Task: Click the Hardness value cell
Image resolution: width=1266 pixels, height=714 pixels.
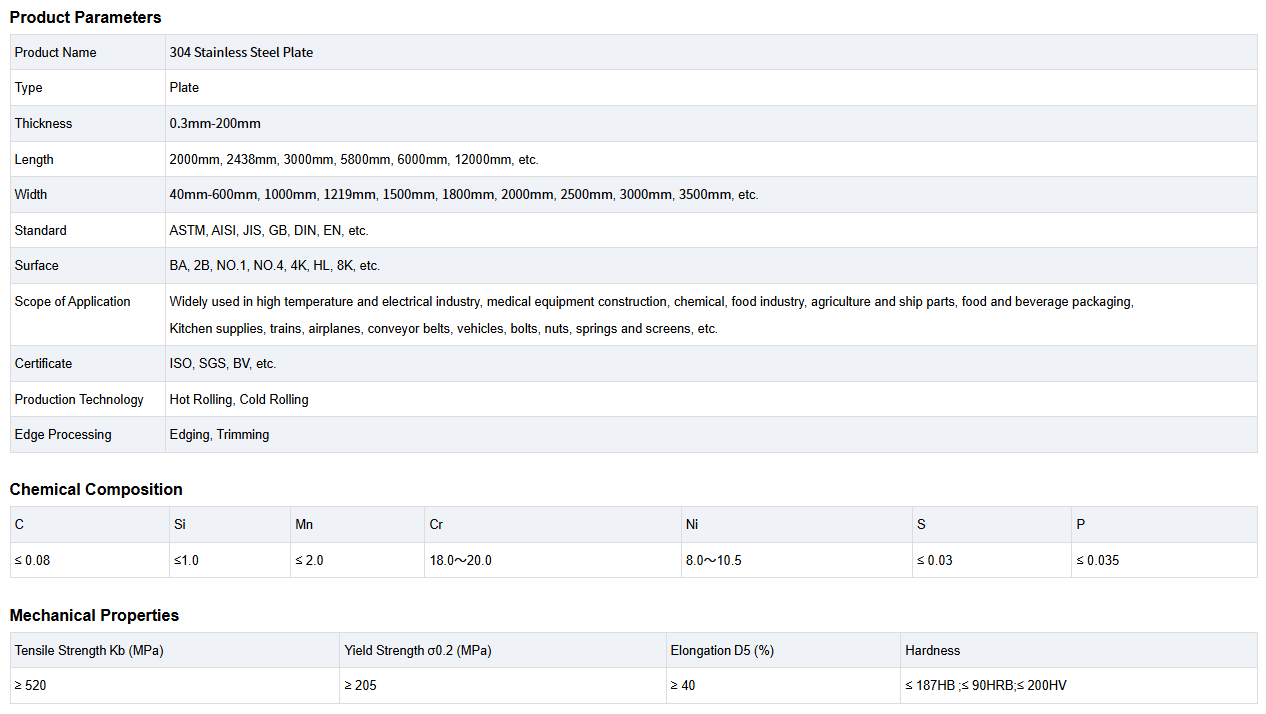Action: point(986,685)
